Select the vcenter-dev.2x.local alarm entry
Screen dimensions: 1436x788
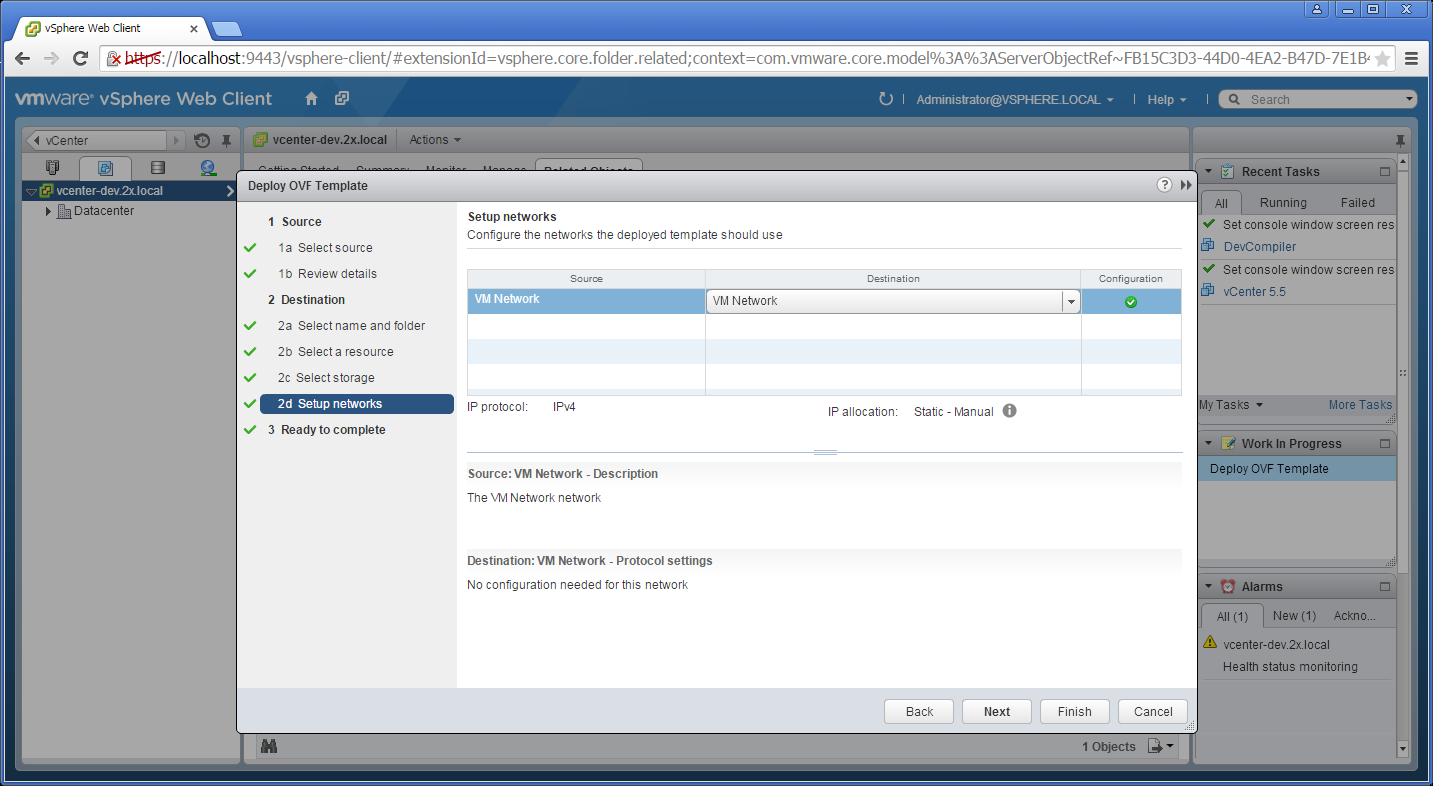(1276, 645)
